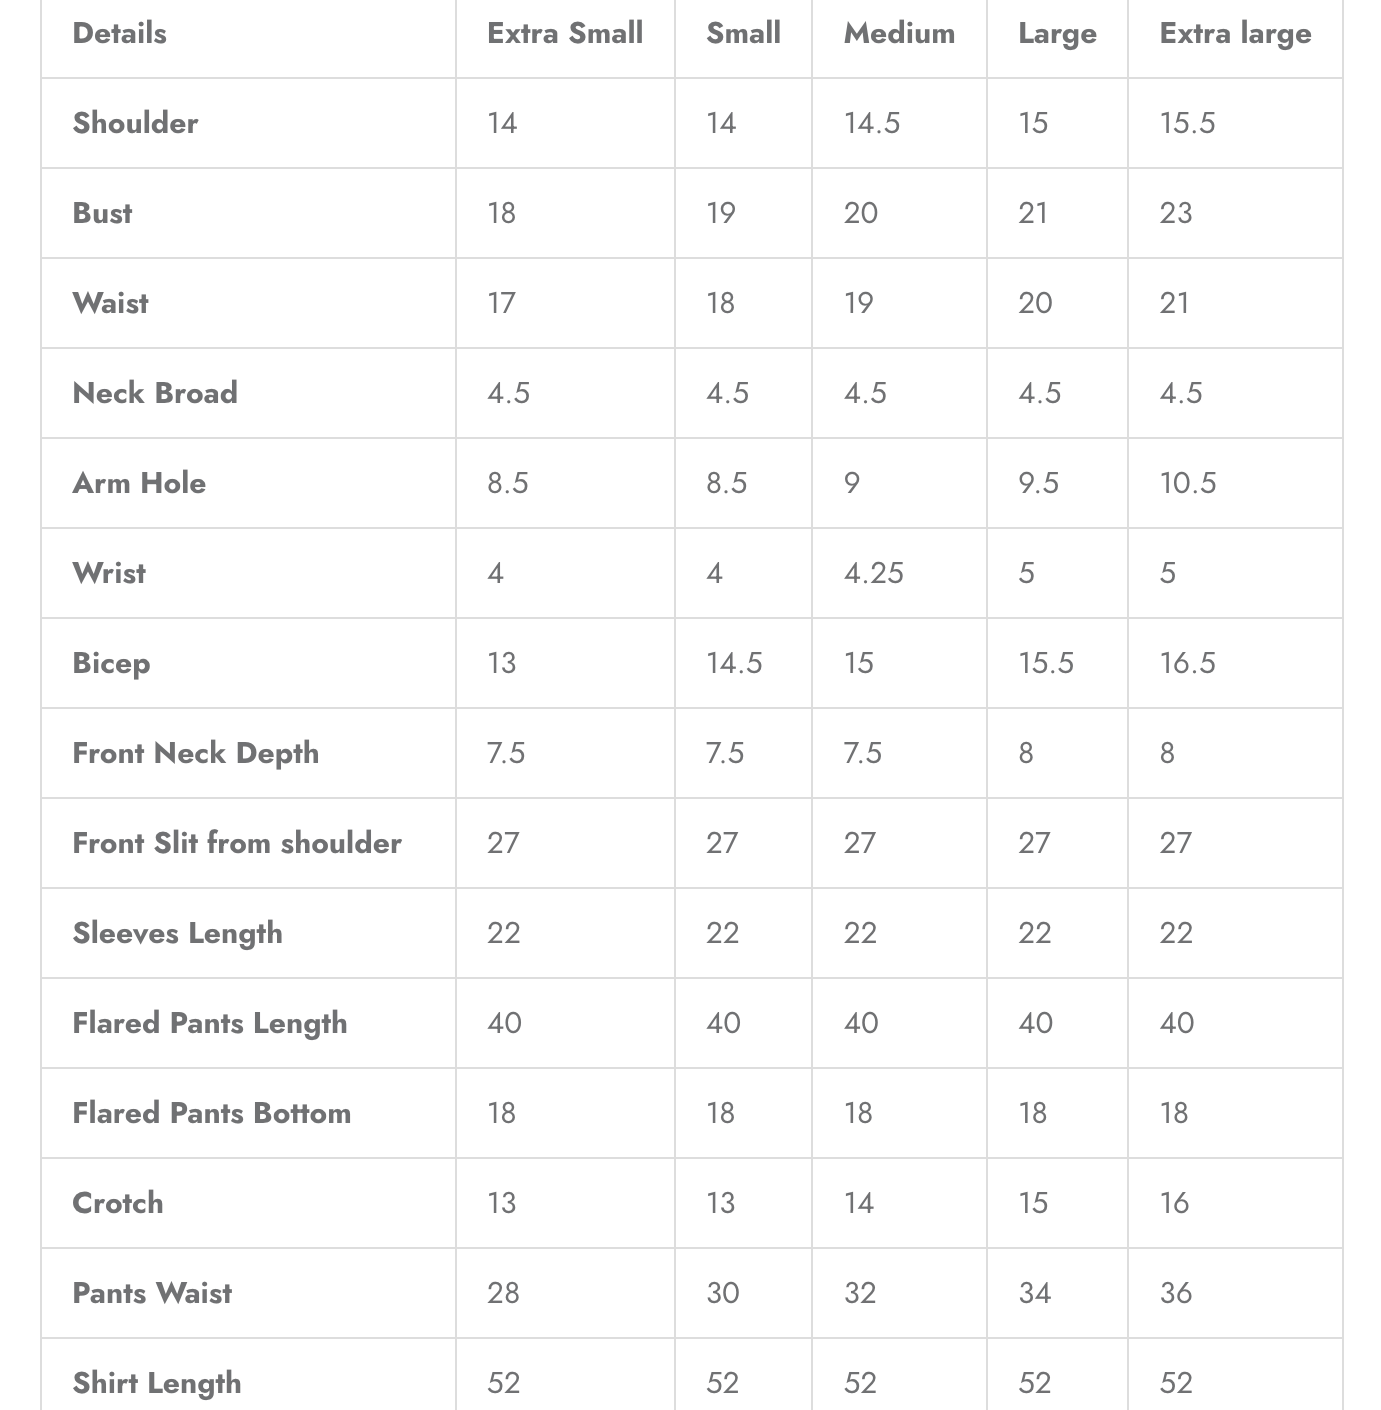1381x1410 pixels.
Task: Select the Front Neck Depth label
Action: [x=195, y=753]
